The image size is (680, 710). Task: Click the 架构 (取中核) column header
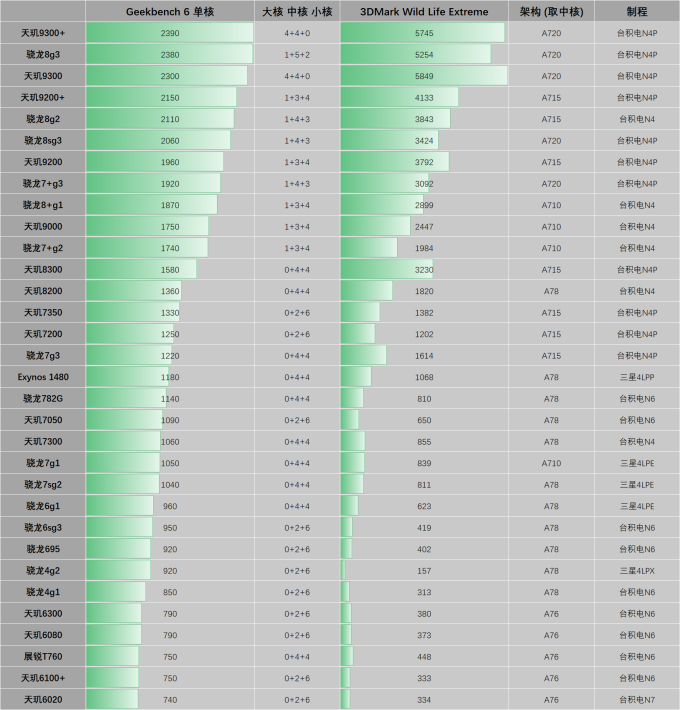pos(551,11)
